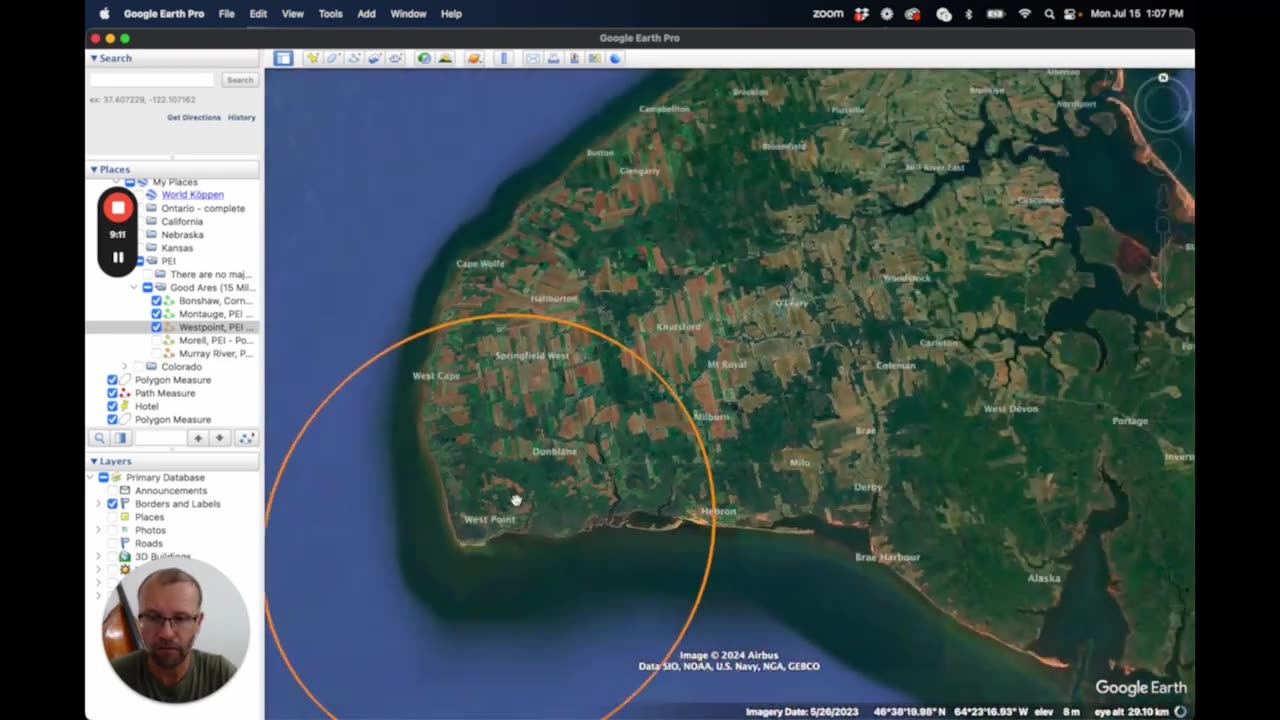Screen dimensions: 1280x720
Task: Collapse the Search panel triangle
Action: pyautogui.click(x=94, y=58)
